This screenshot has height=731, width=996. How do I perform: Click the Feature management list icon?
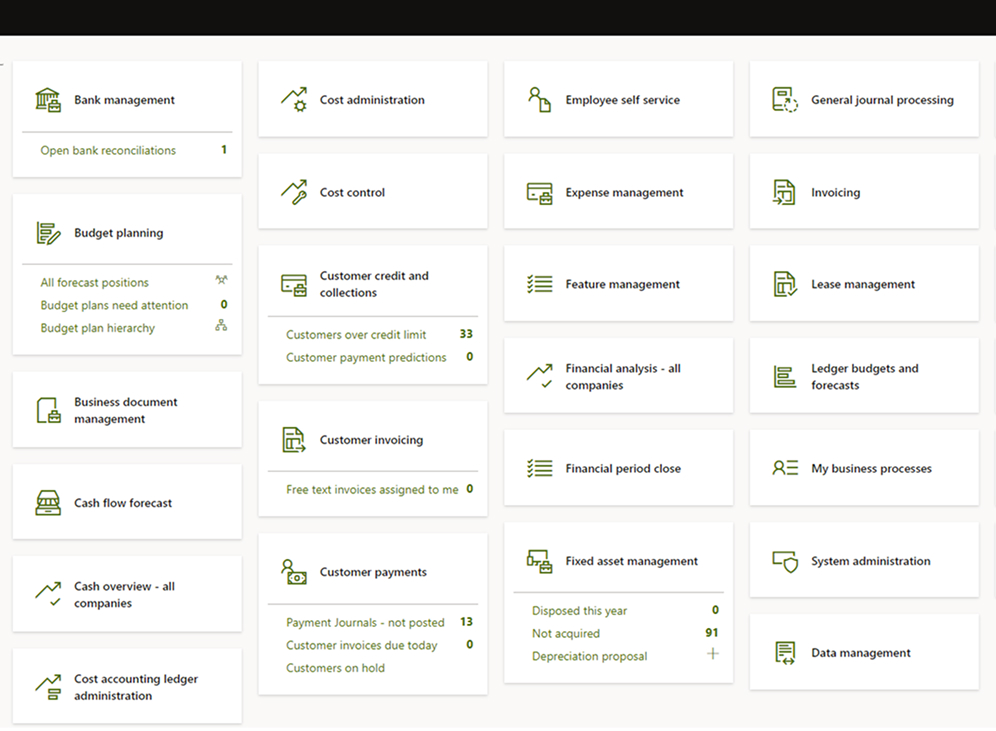click(x=539, y=284)
